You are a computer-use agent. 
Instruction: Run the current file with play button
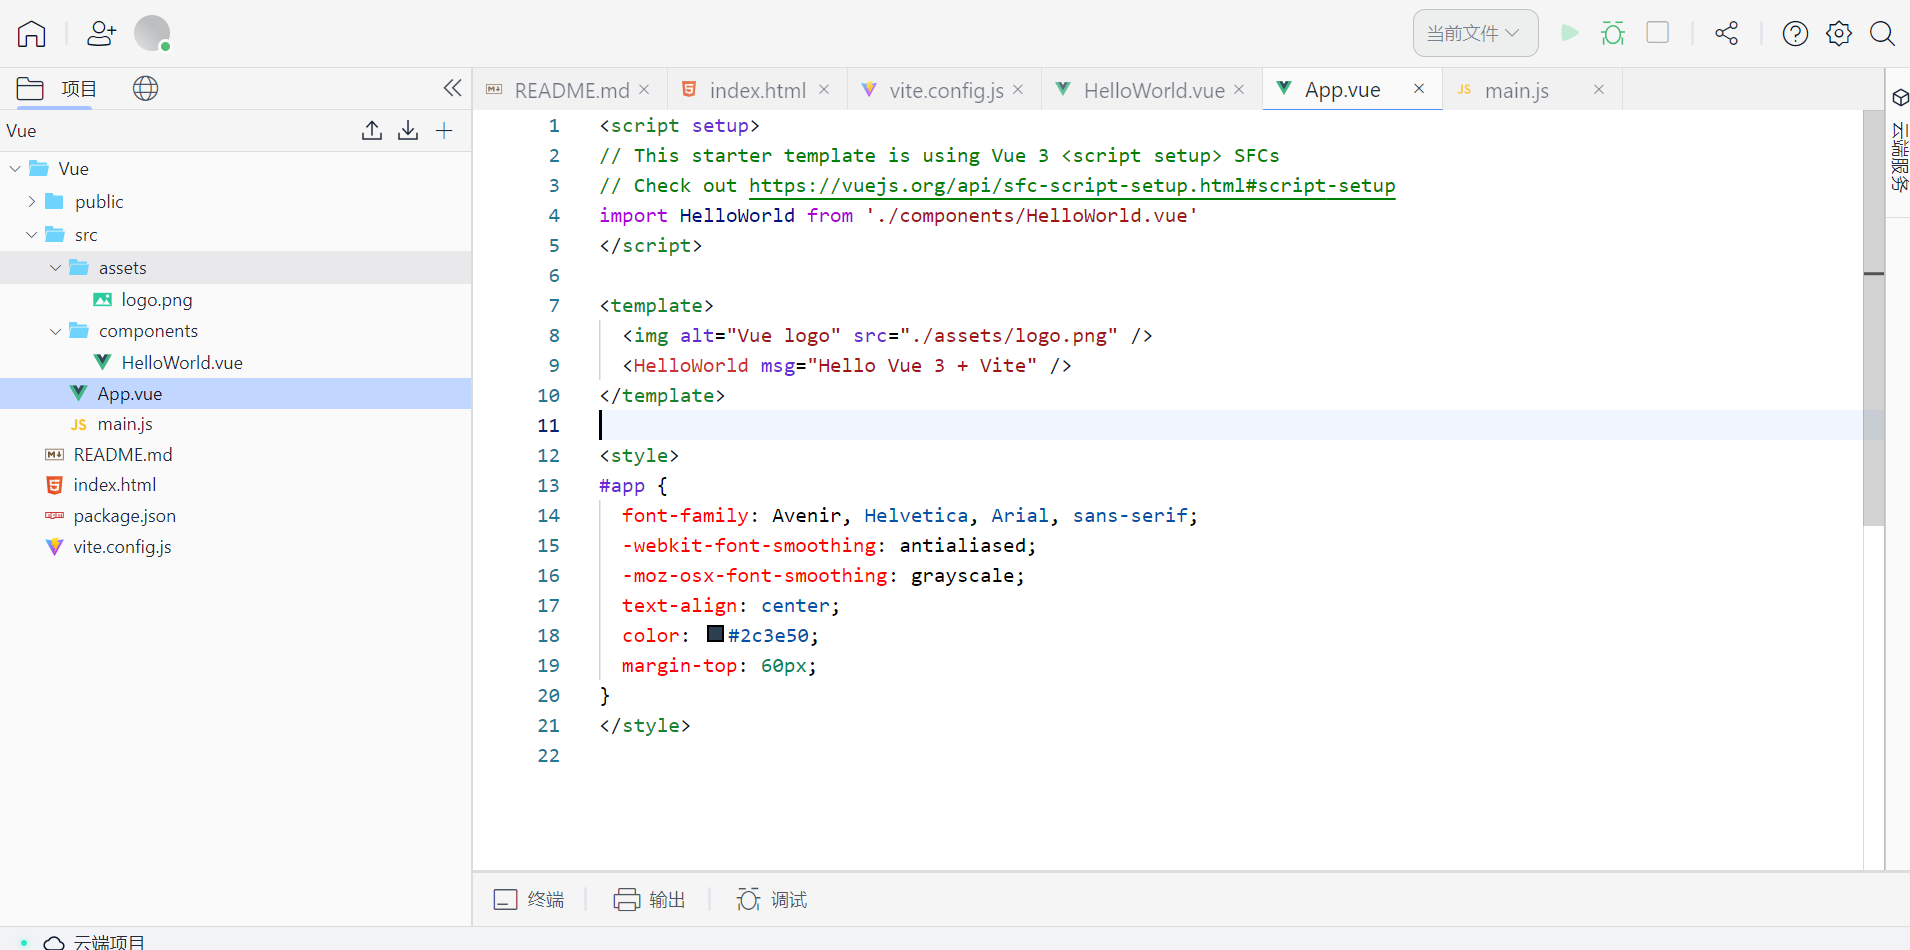(x=1569, y=33)
